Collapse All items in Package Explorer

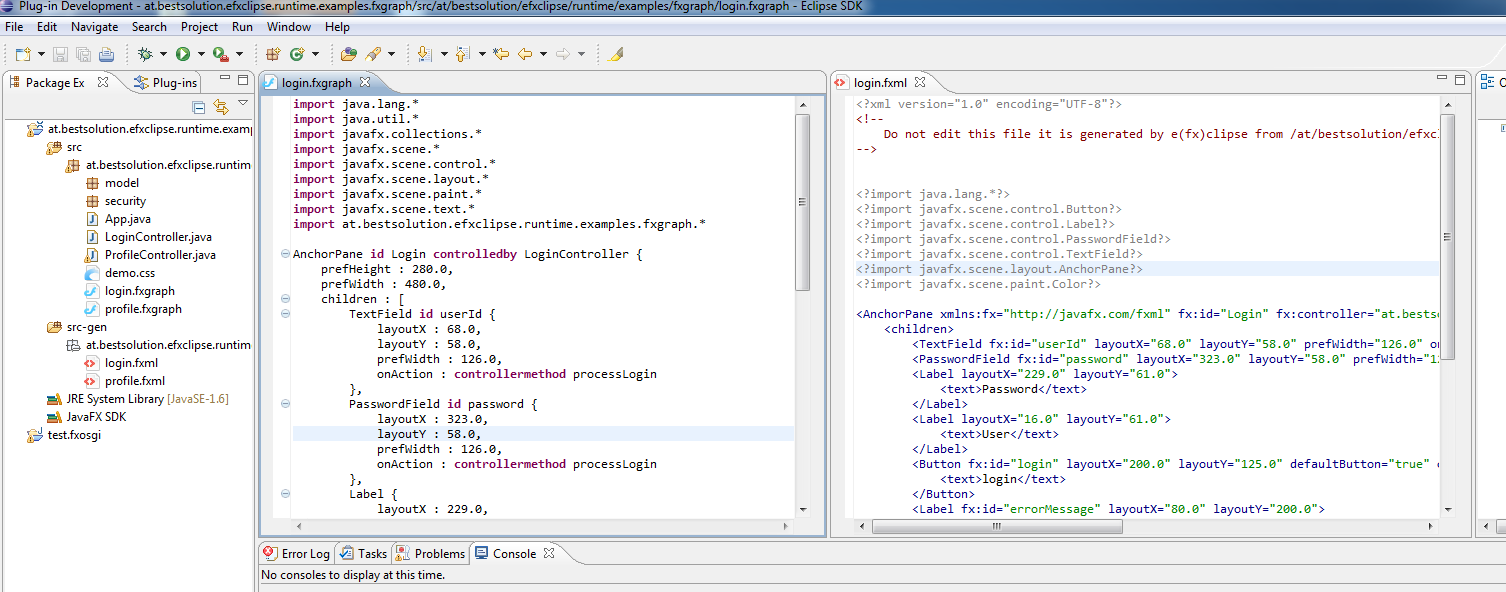pyautogui.click(x=199, y=108)
